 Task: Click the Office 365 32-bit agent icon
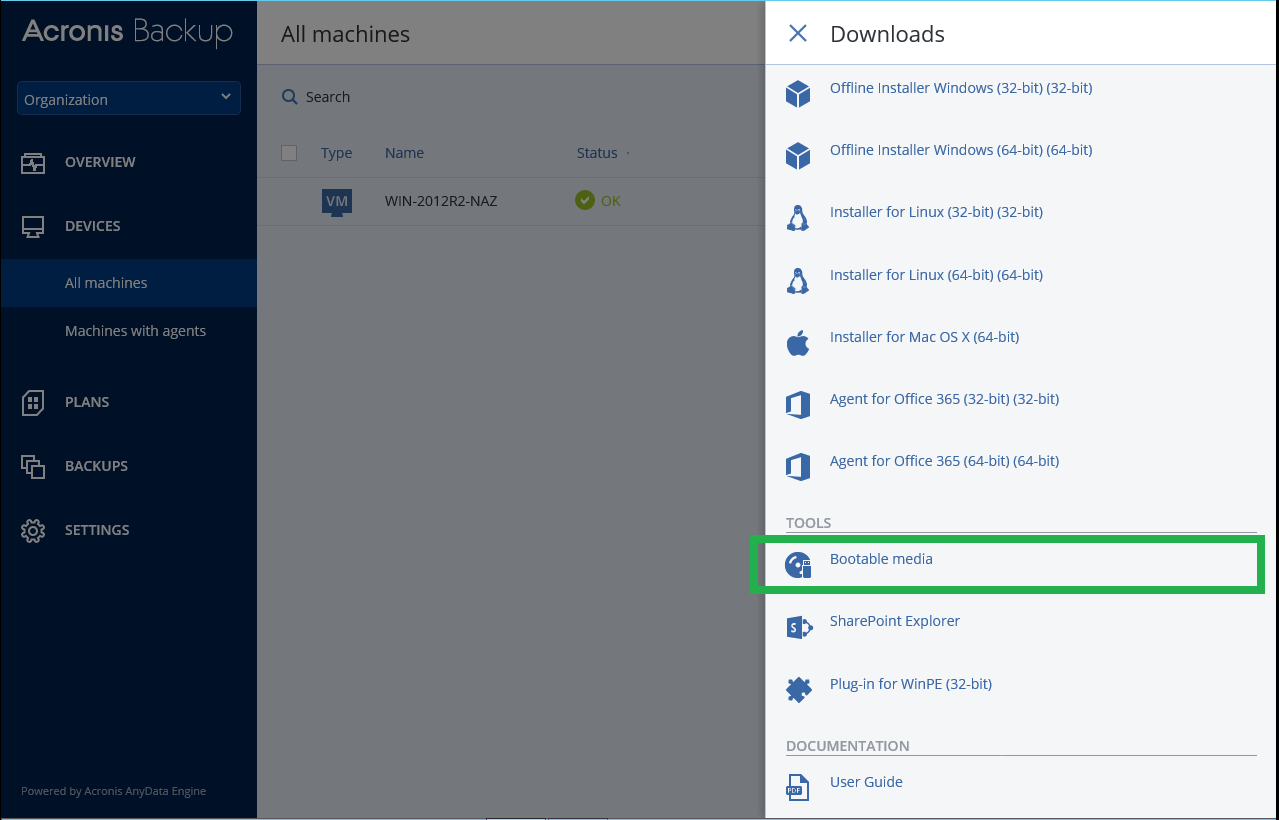(x=798, y=405)
